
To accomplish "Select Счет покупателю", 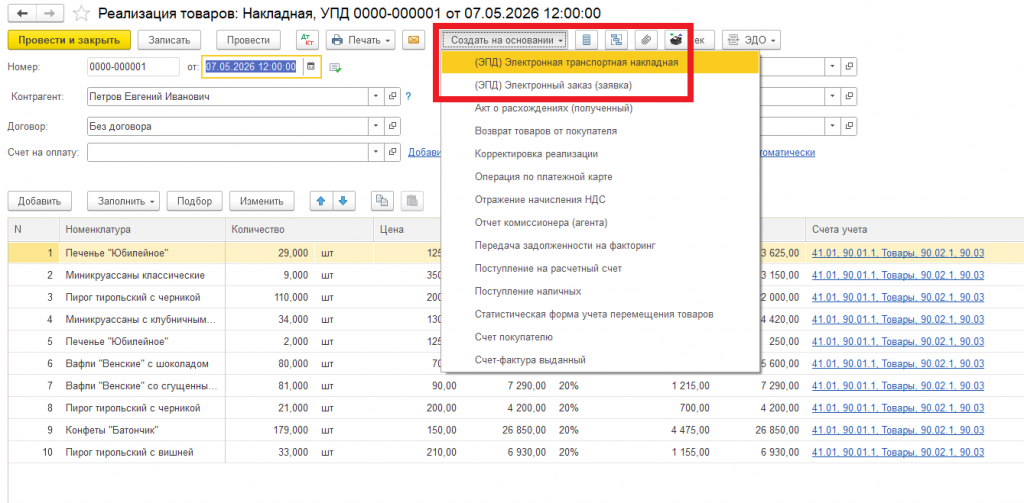I will pyautogui.click(x=600, y=337).
